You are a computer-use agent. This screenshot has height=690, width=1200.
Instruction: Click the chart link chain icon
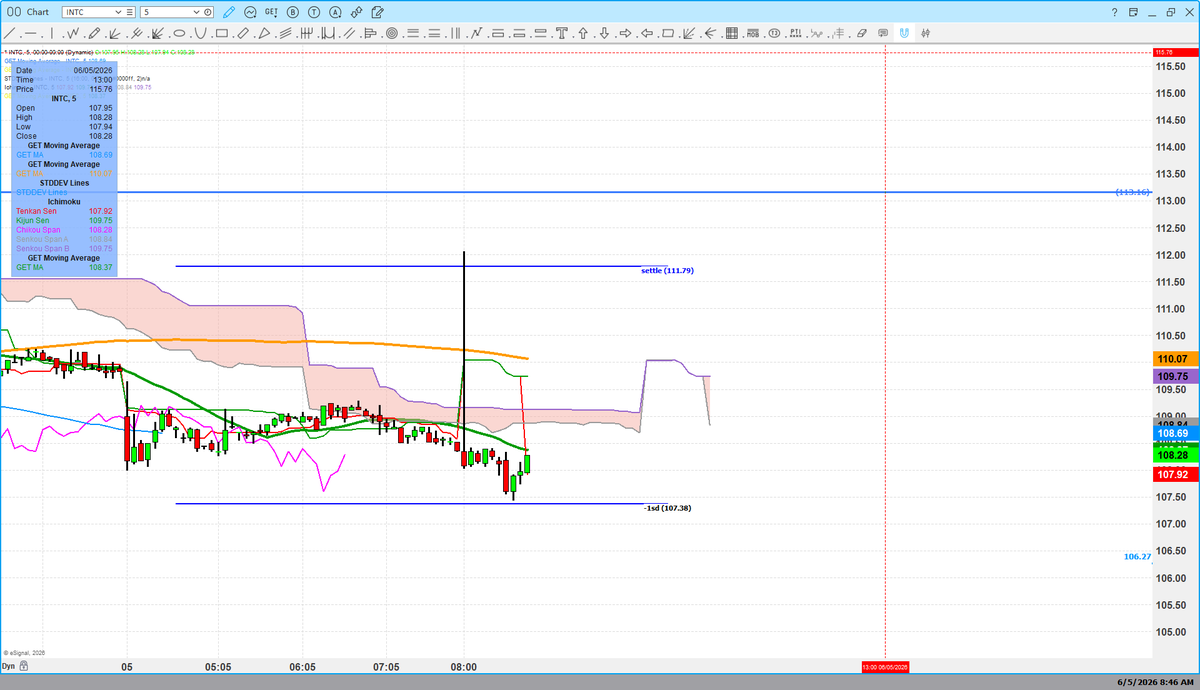(x=356, y=12)
